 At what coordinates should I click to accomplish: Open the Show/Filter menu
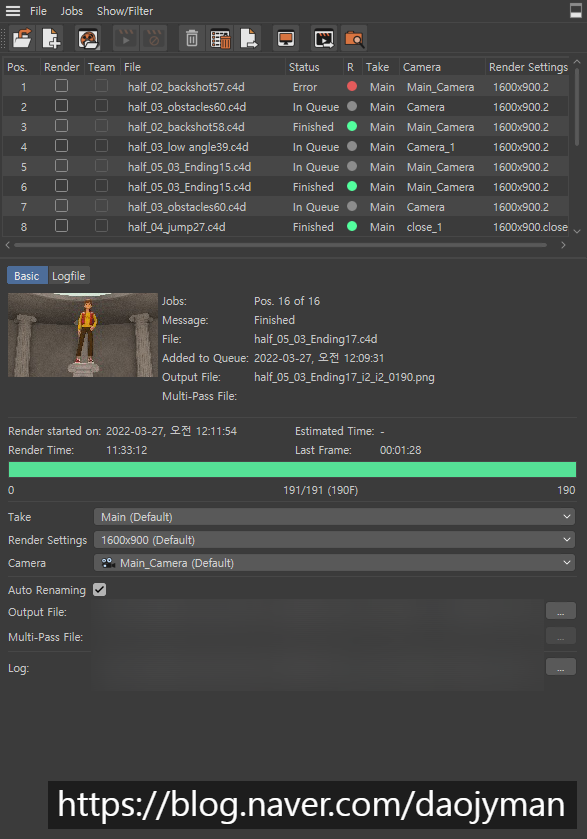(x=125, y=11)
